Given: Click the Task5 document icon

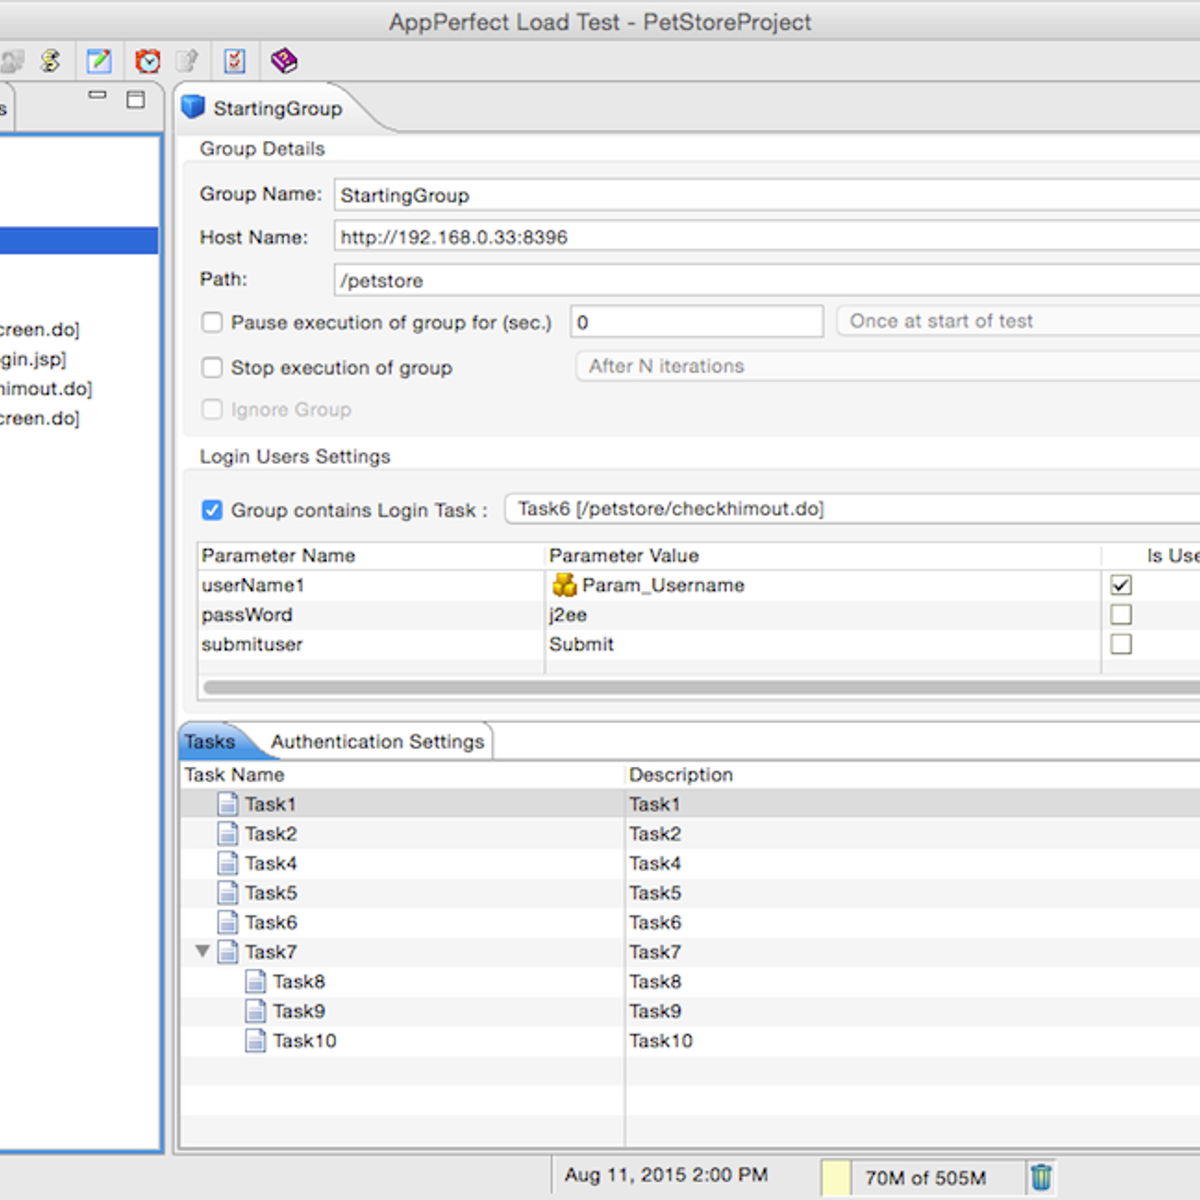Looking at the screenshot, I should tap(228, 893).
